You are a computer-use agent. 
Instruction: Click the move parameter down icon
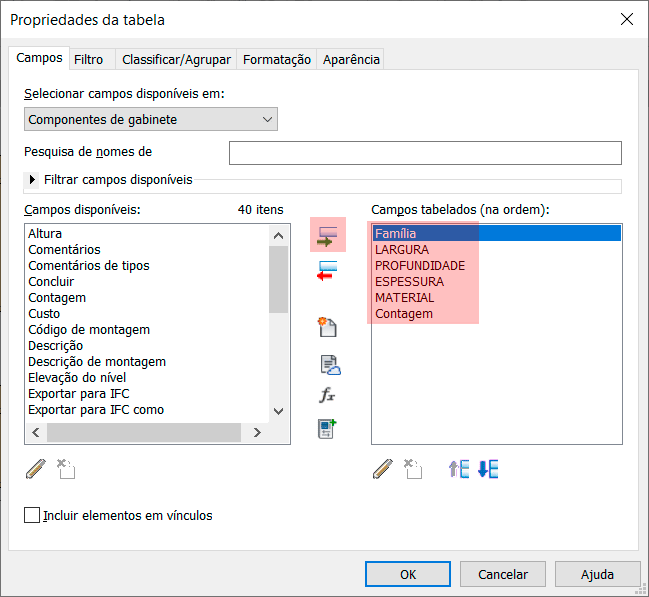[x=488, y=469]
